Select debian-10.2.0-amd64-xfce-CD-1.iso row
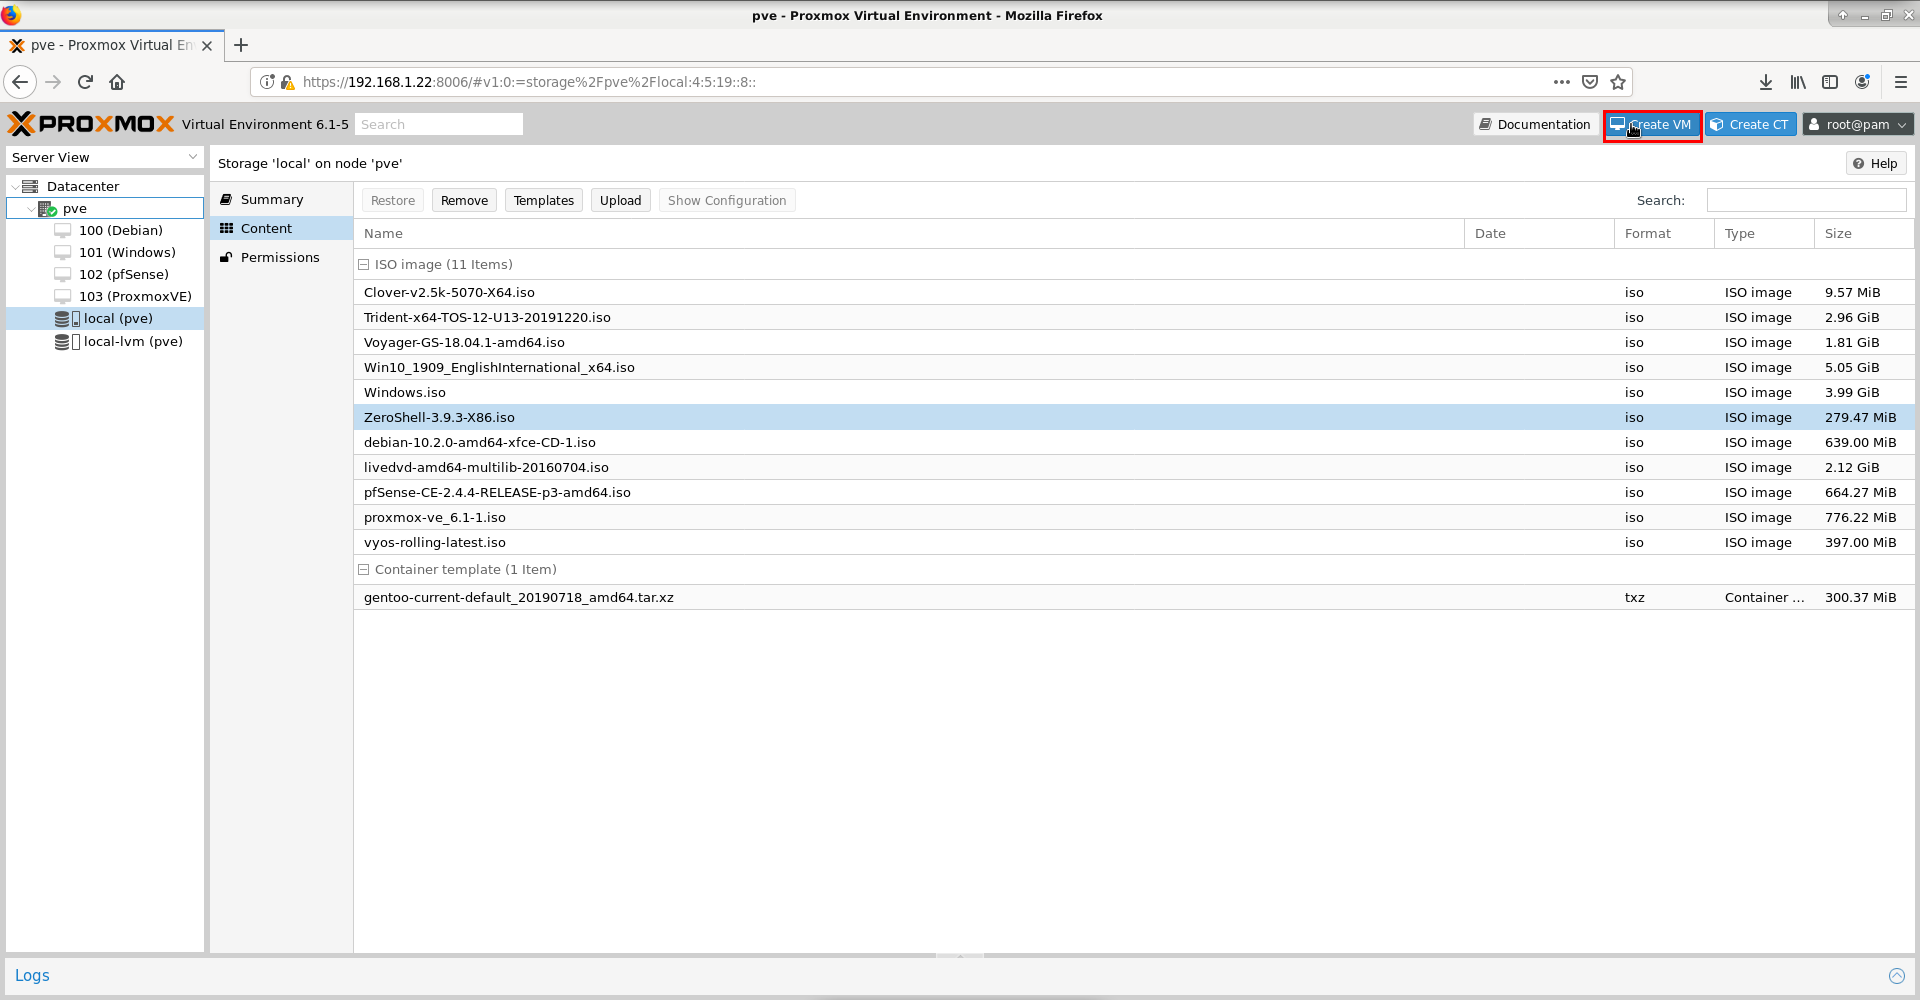 tap(1134, 443)
